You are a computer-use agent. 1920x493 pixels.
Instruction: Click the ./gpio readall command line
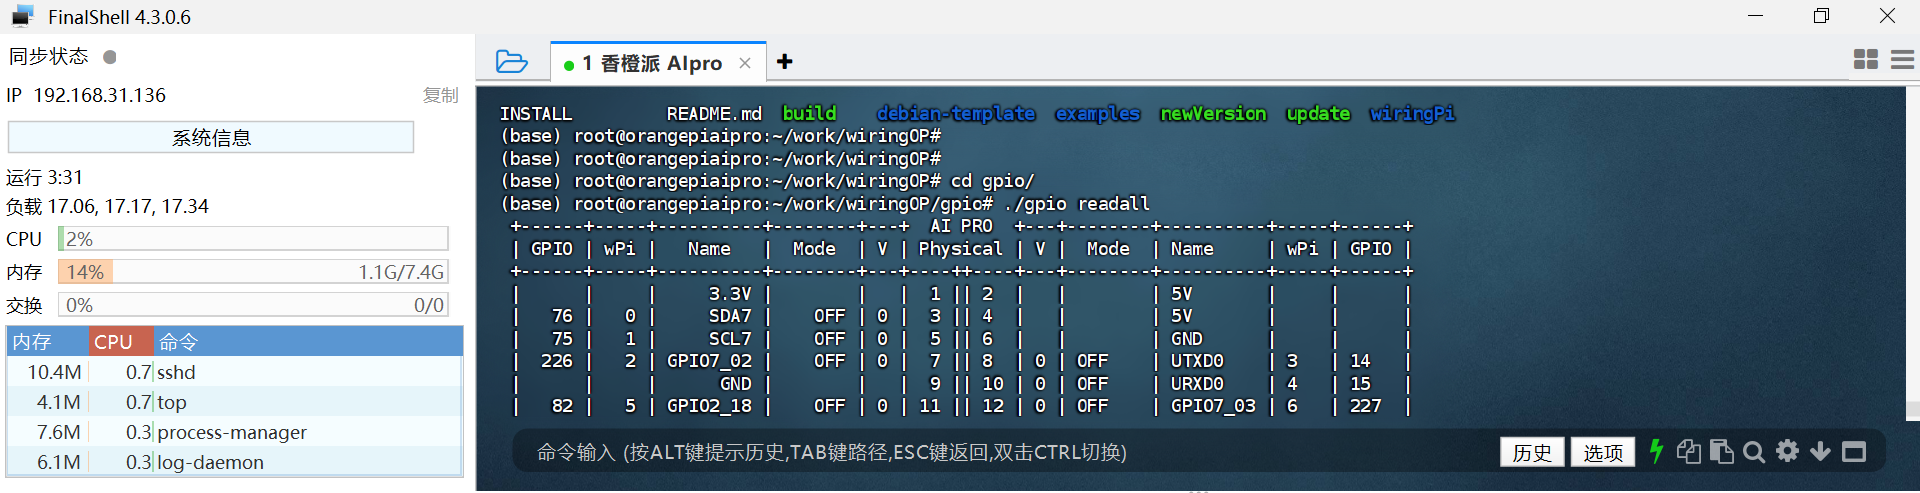tap(1076, 204)
